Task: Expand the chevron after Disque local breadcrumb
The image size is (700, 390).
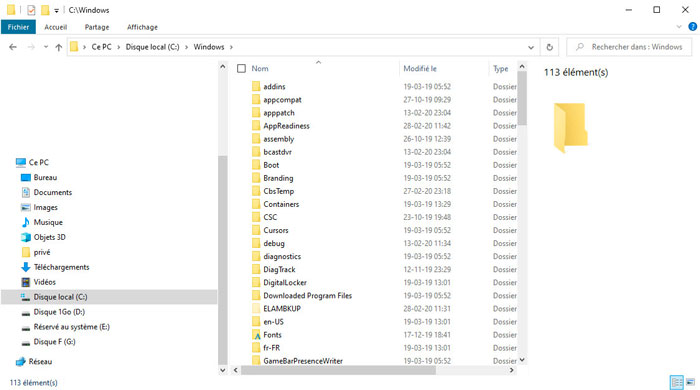Action: [186, 47]
